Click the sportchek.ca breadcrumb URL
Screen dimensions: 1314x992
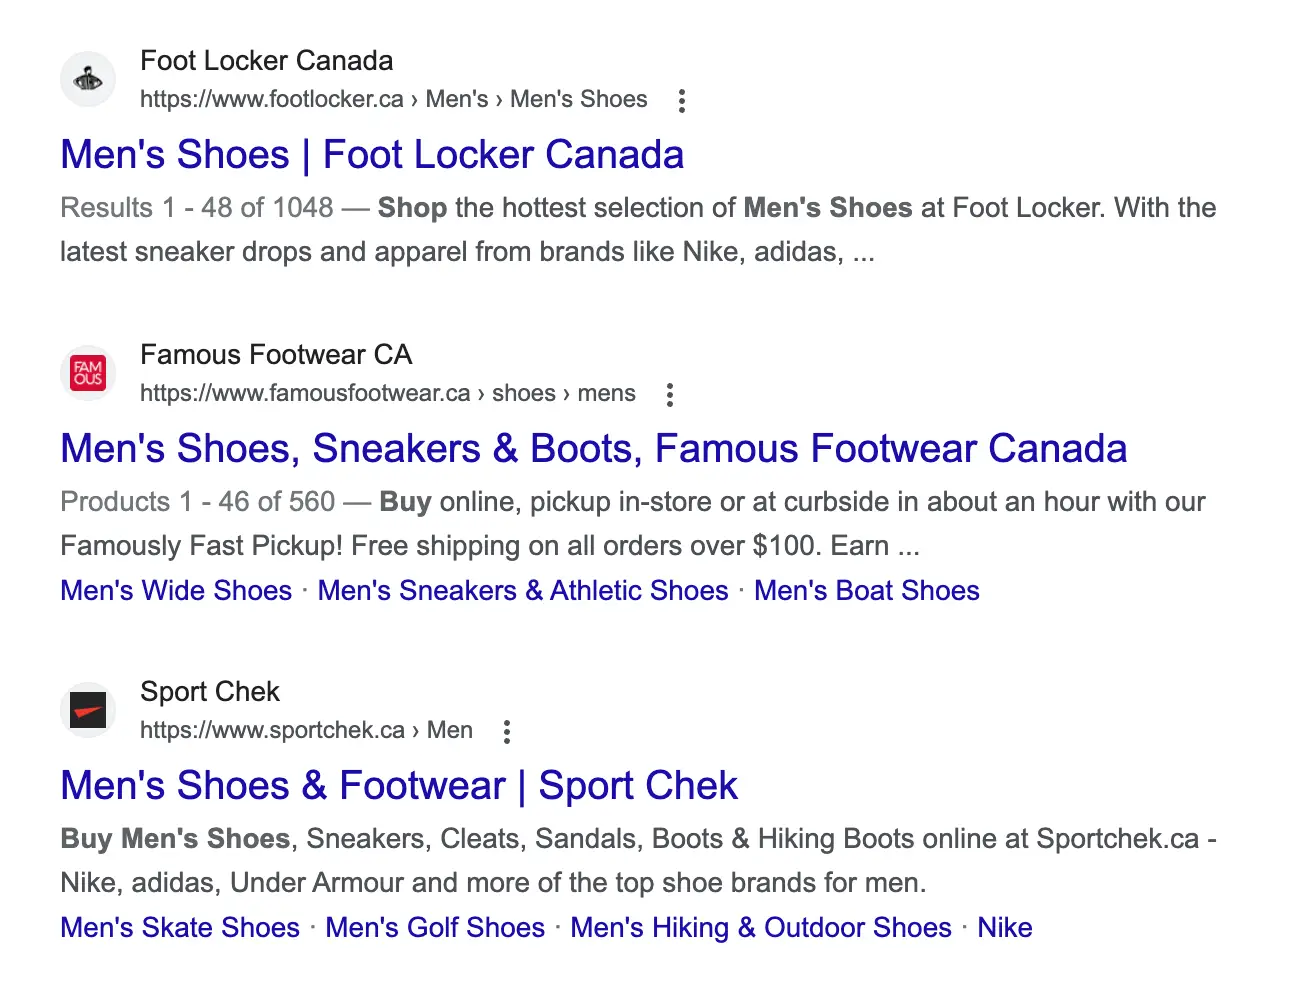(306, 730)
